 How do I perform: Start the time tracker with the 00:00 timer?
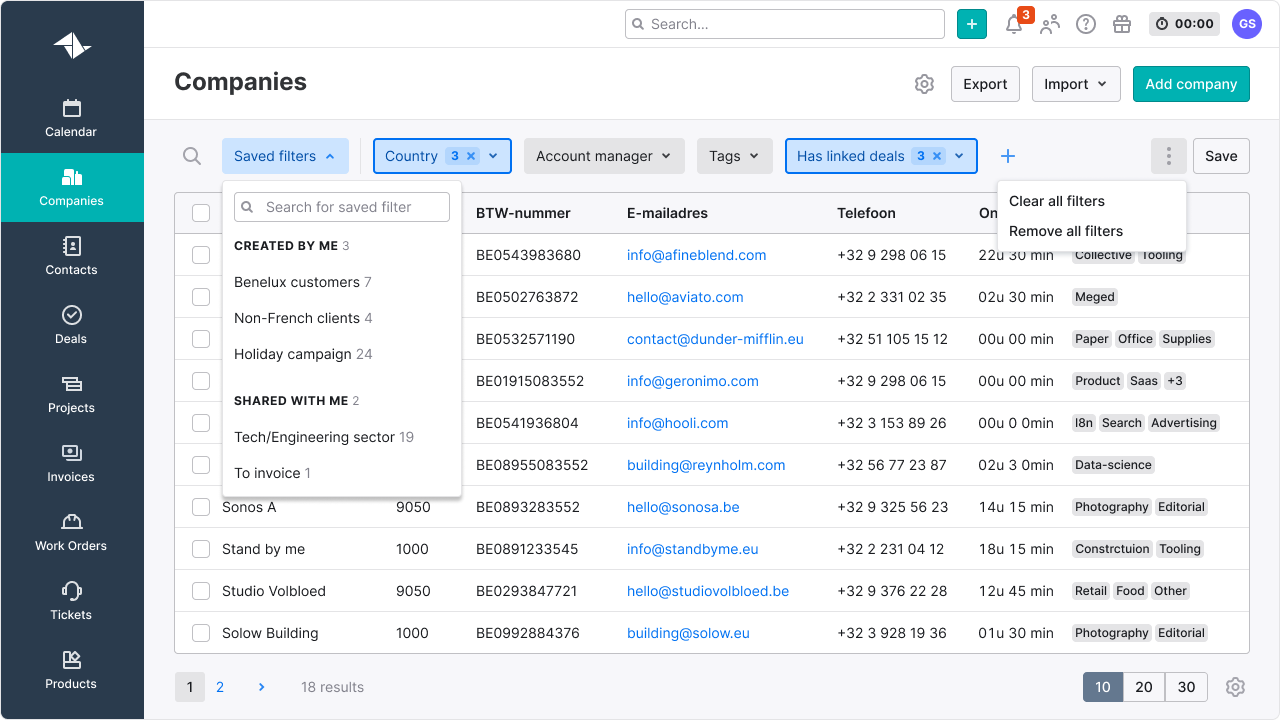coord(1184,23)
